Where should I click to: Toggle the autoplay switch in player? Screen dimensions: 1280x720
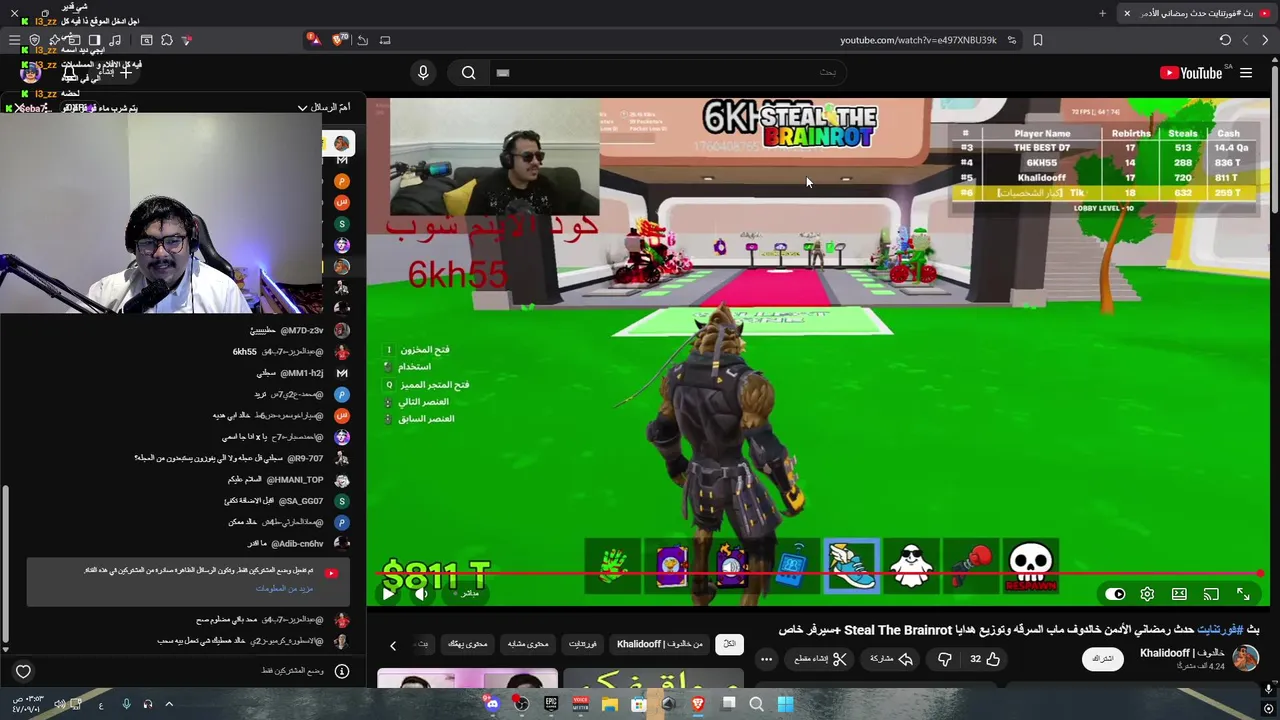(1116, 594)
